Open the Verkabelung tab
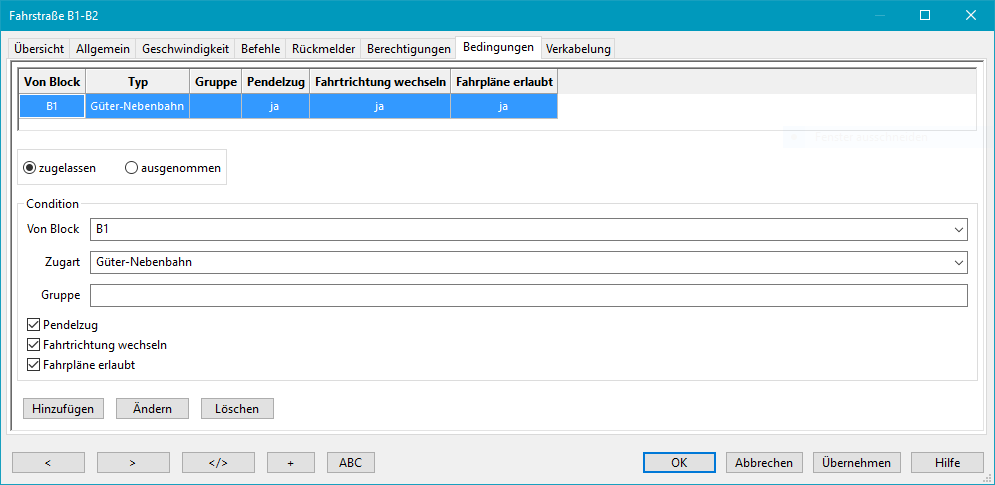Image resolution: width=995 pixels, height=485 pixels. point(578,49)
